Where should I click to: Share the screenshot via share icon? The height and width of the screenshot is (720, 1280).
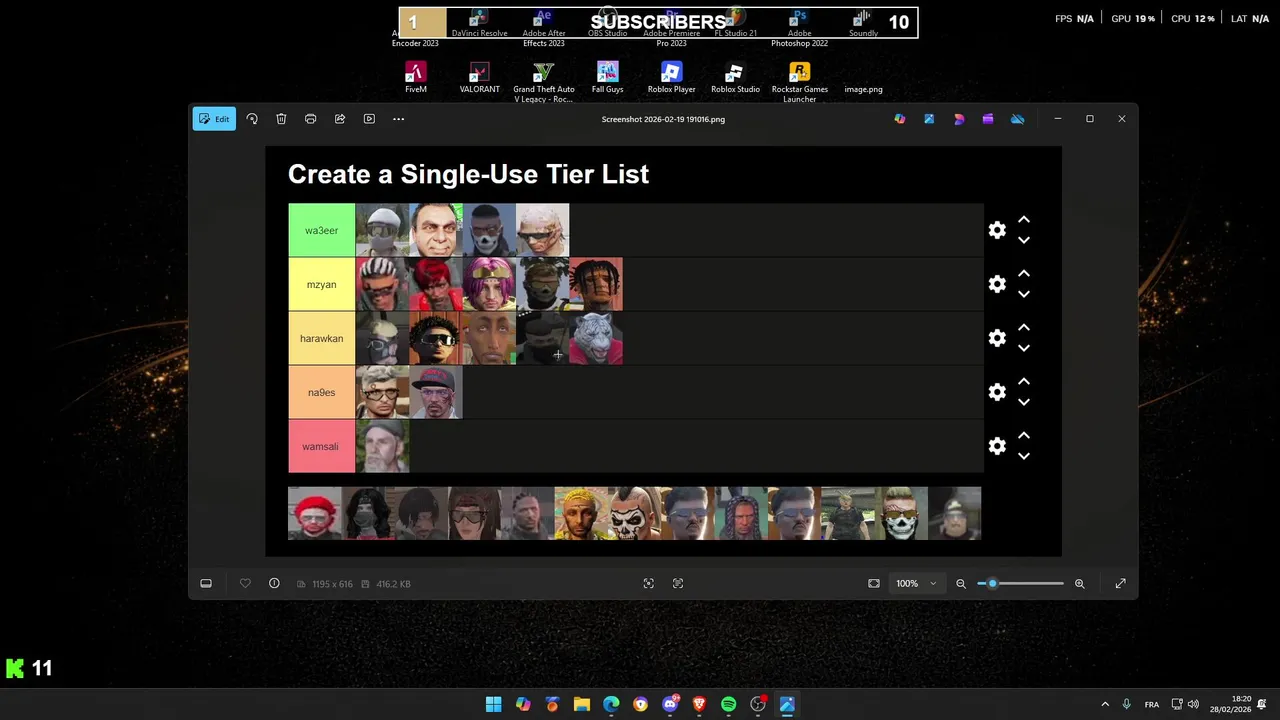pyautogui.click(x=340, y=119)
